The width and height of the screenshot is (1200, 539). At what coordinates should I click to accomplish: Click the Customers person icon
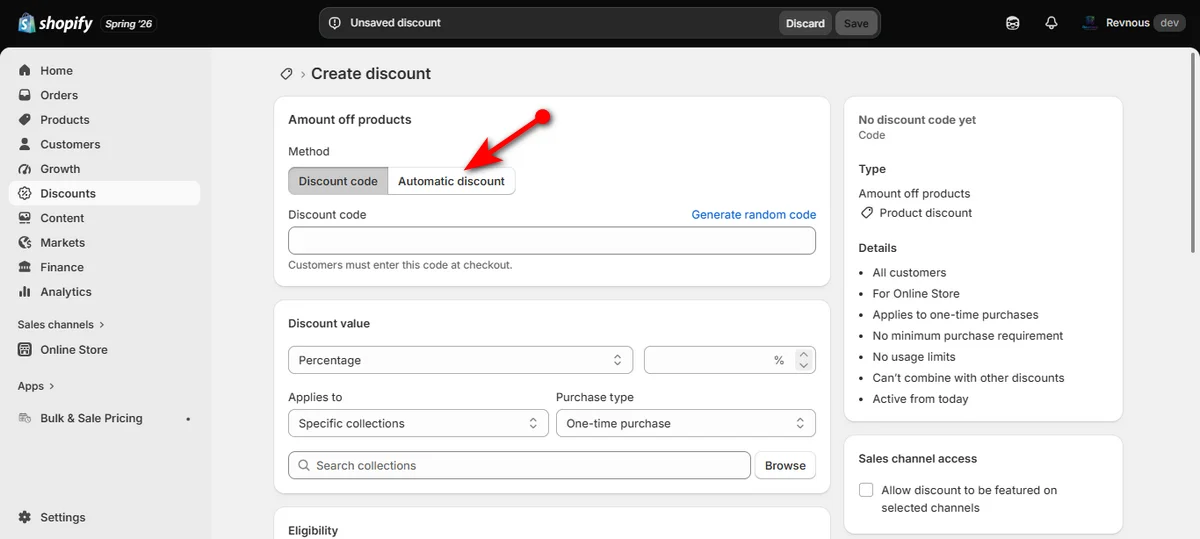point(25,144)
